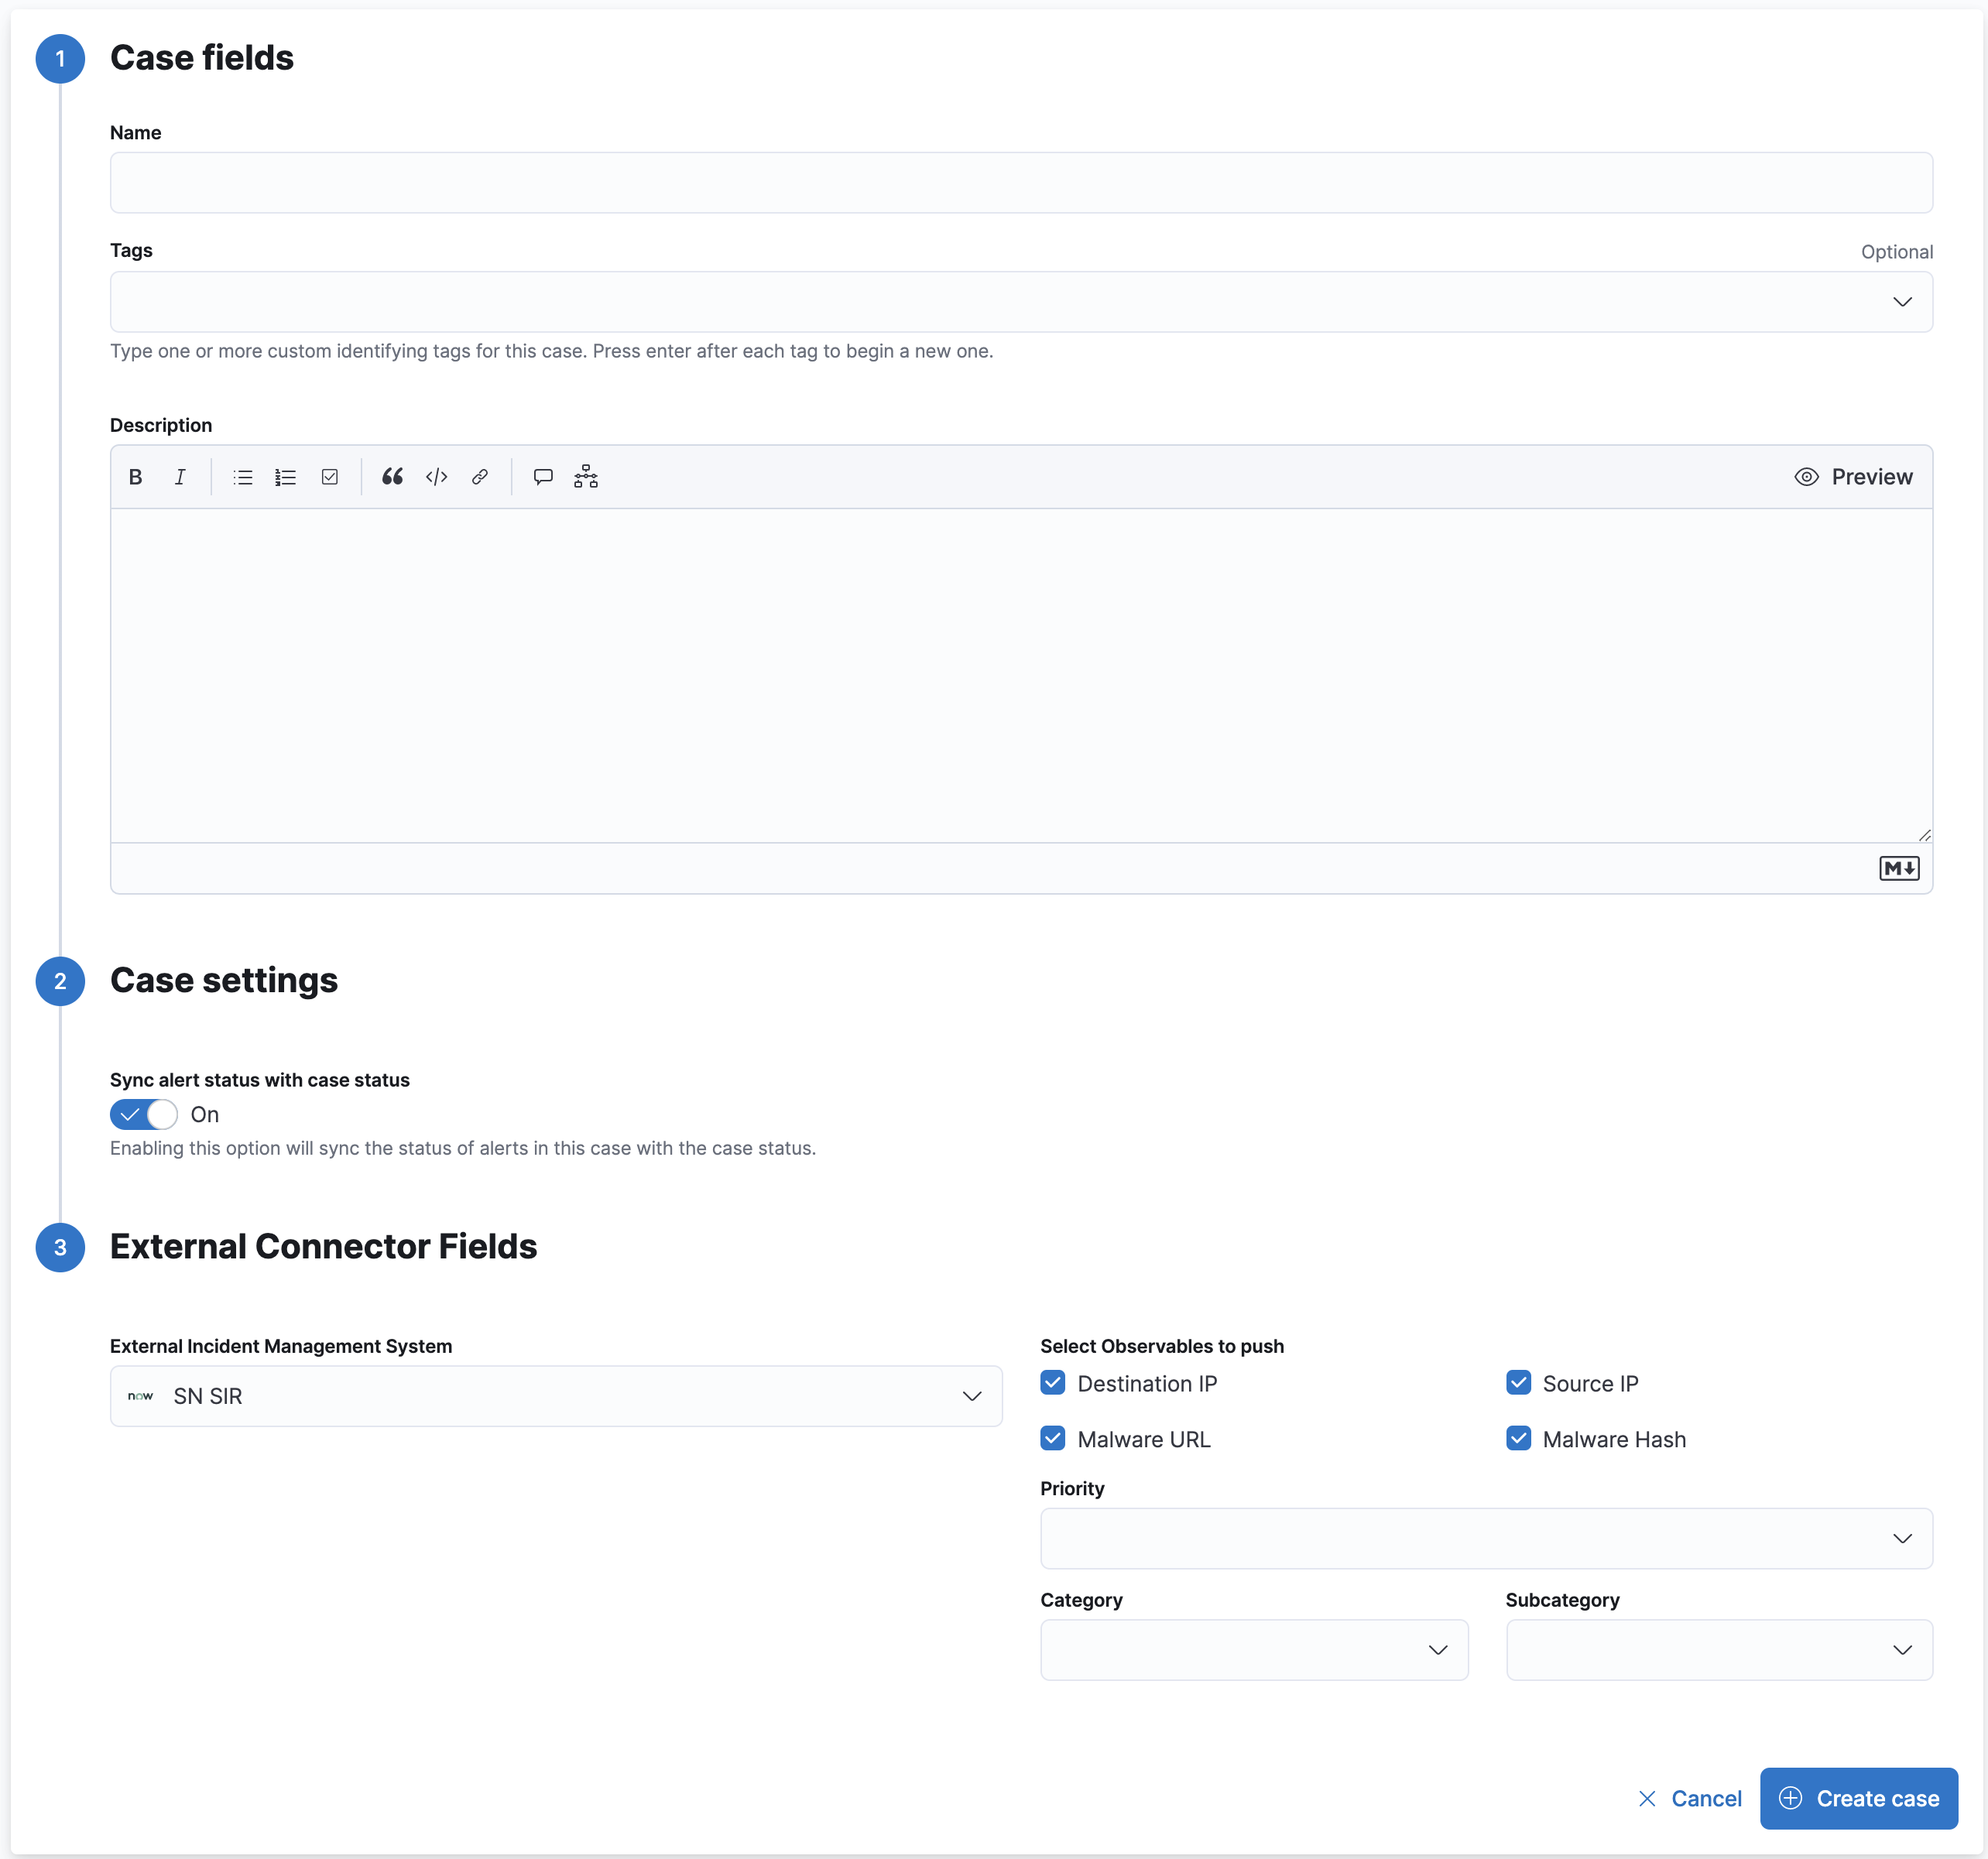Turn off sync alert status switch
Viewport: 1988px width, 1859px height.
(x=144, y=1114)
